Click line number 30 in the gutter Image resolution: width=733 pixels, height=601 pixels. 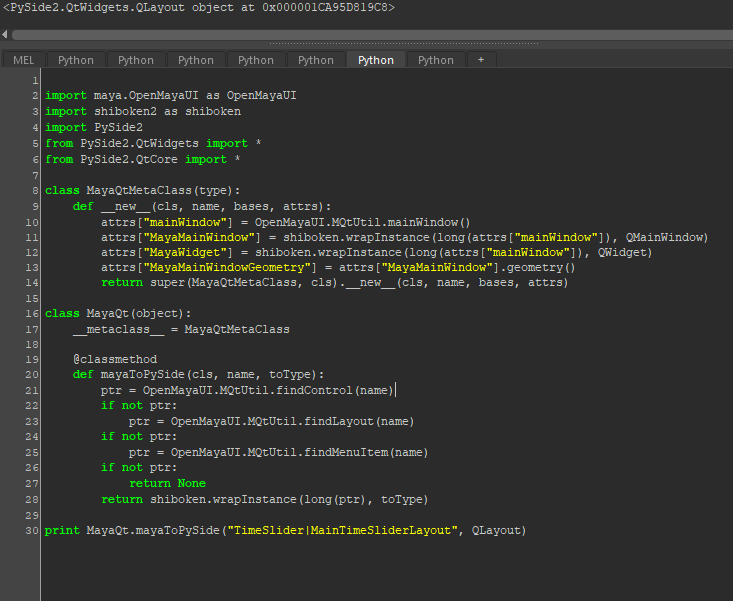[32, 530]
